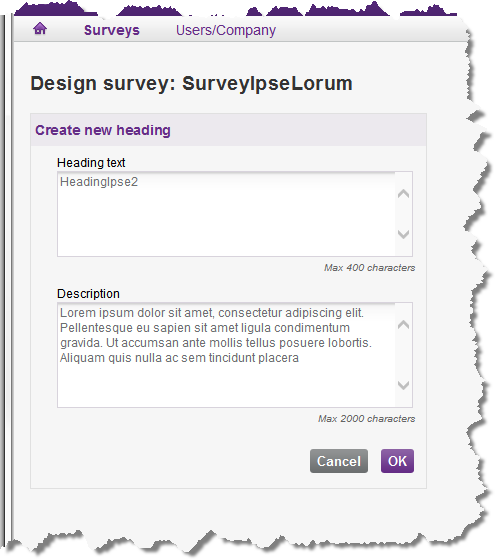Select the 'Description' field label

pos(88,294)
